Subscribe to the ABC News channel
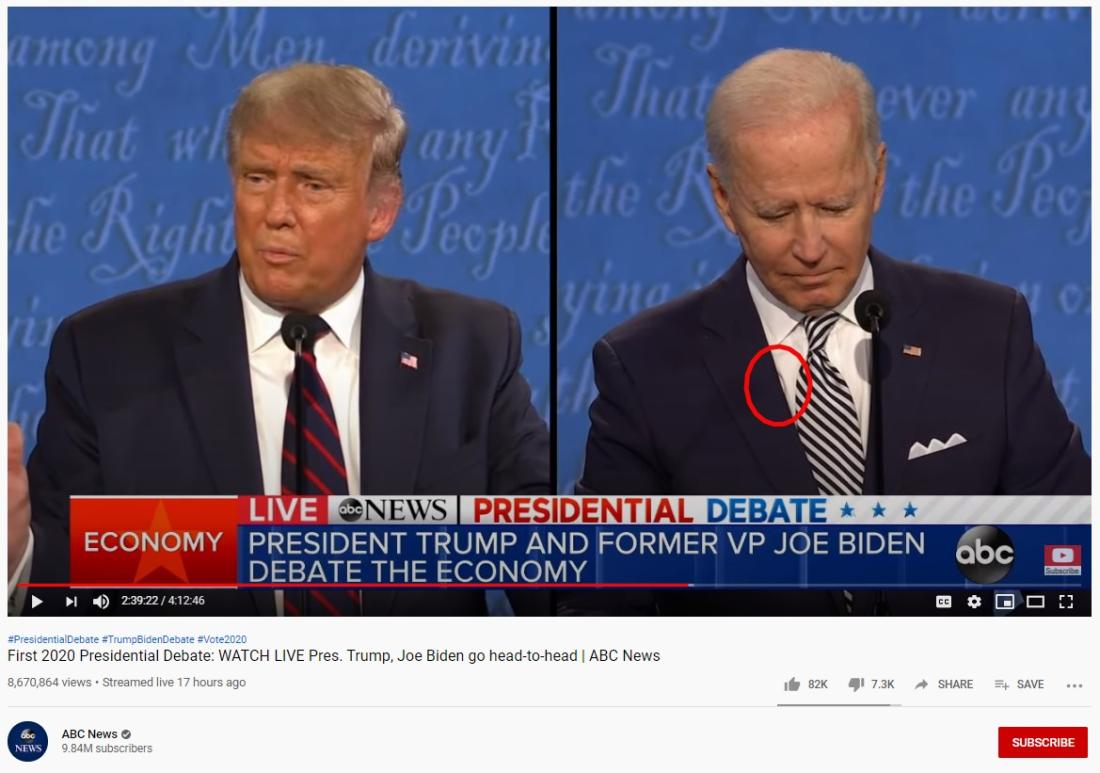Image resolution: width=1100 pixels, height=773 pixels. click(1042, 742)
